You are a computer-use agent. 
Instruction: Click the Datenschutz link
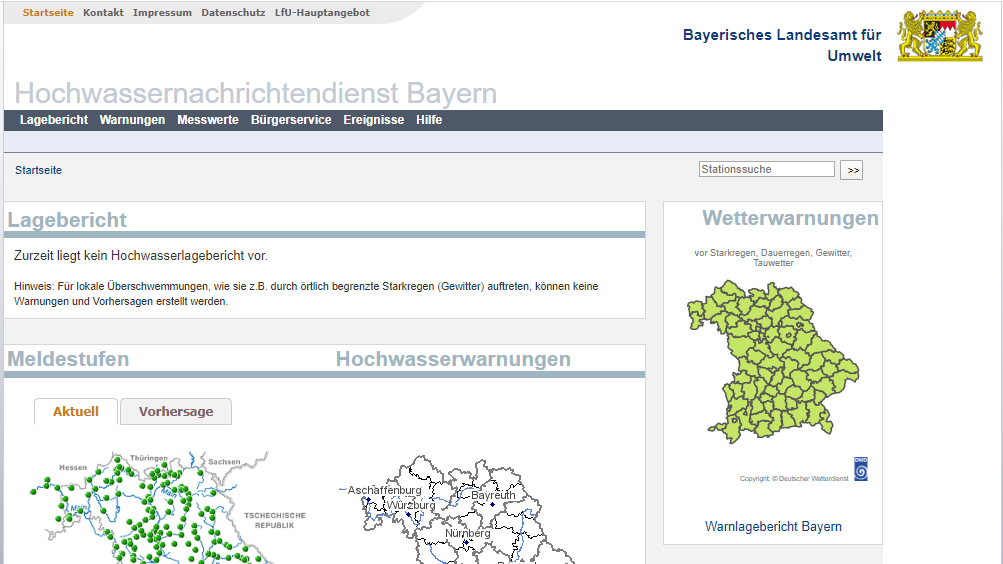pos(233,13)
